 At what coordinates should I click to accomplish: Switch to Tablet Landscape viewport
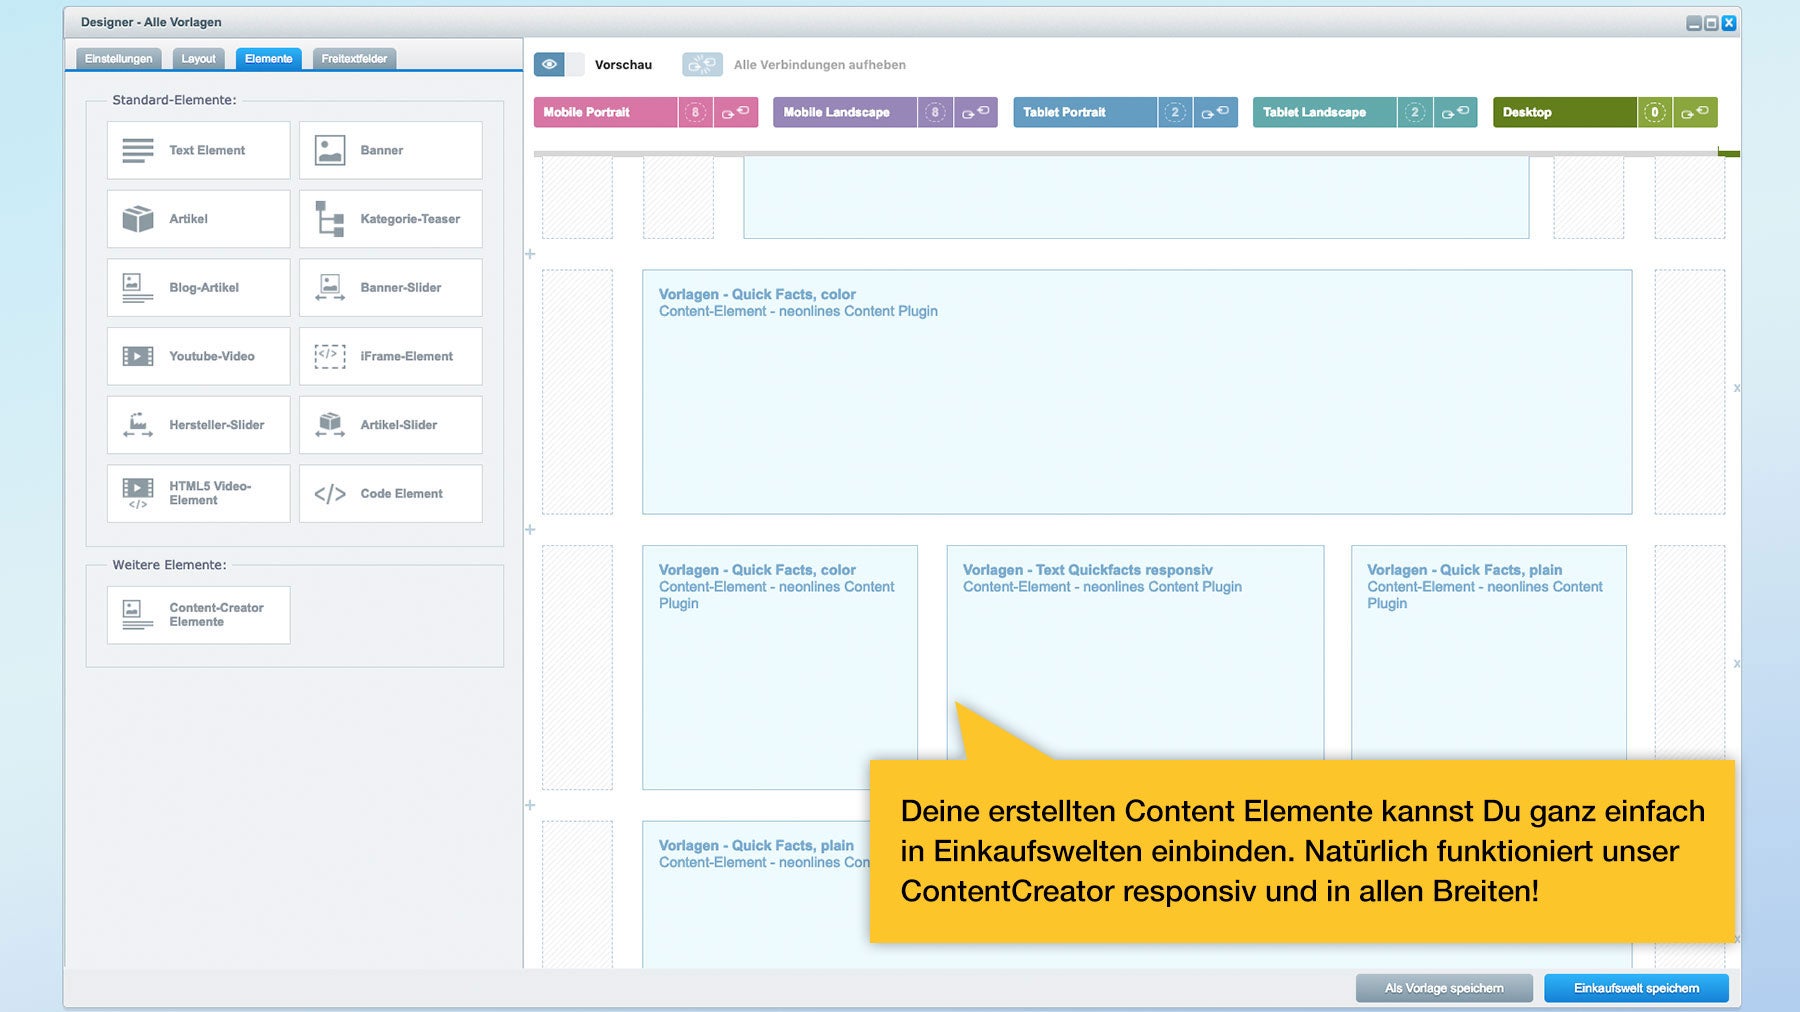point(1325,112)
